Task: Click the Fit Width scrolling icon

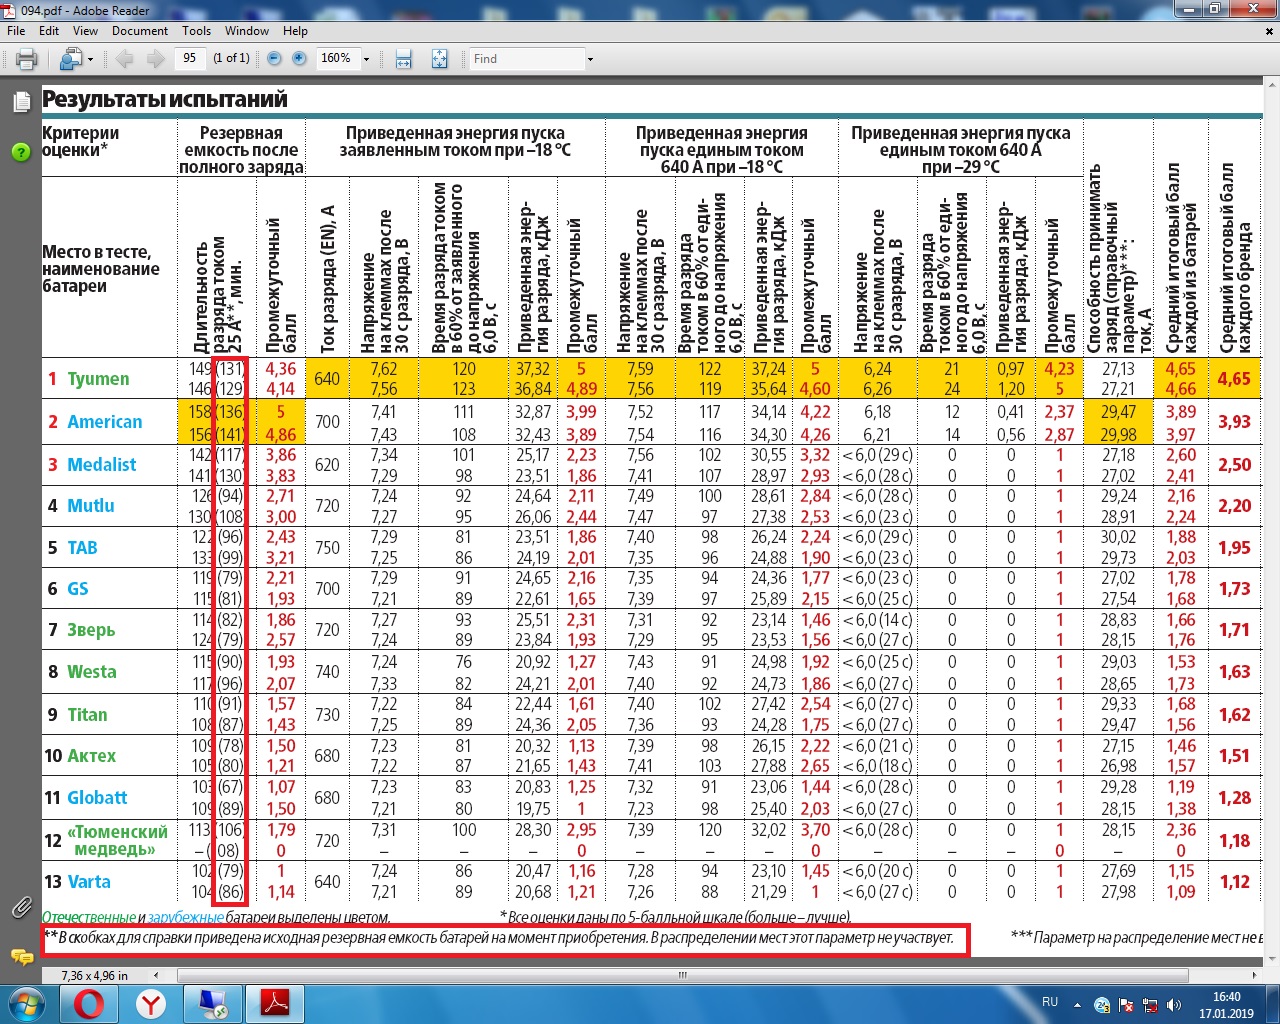Action: [x=404, y=59]
